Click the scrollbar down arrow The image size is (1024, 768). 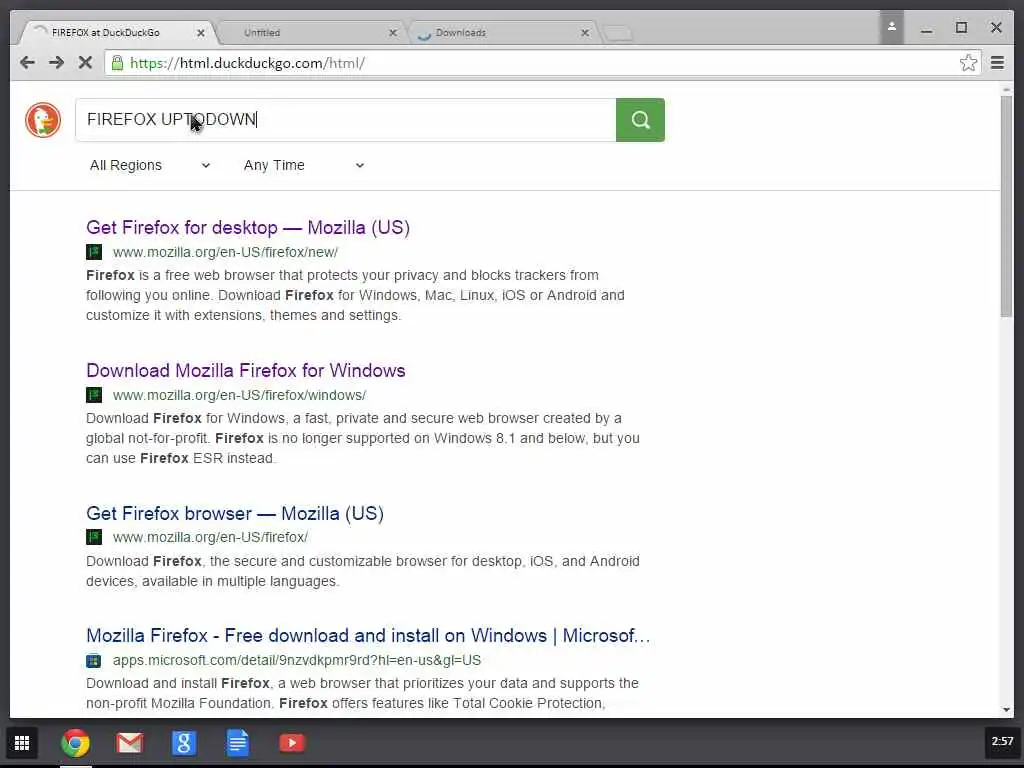(x=1006, y=710)
